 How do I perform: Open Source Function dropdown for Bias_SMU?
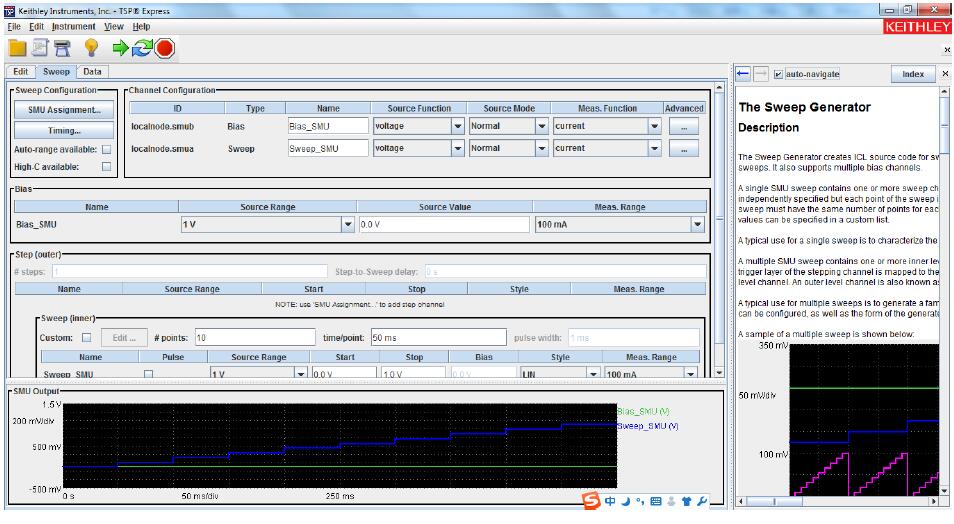tap(458, 127)
